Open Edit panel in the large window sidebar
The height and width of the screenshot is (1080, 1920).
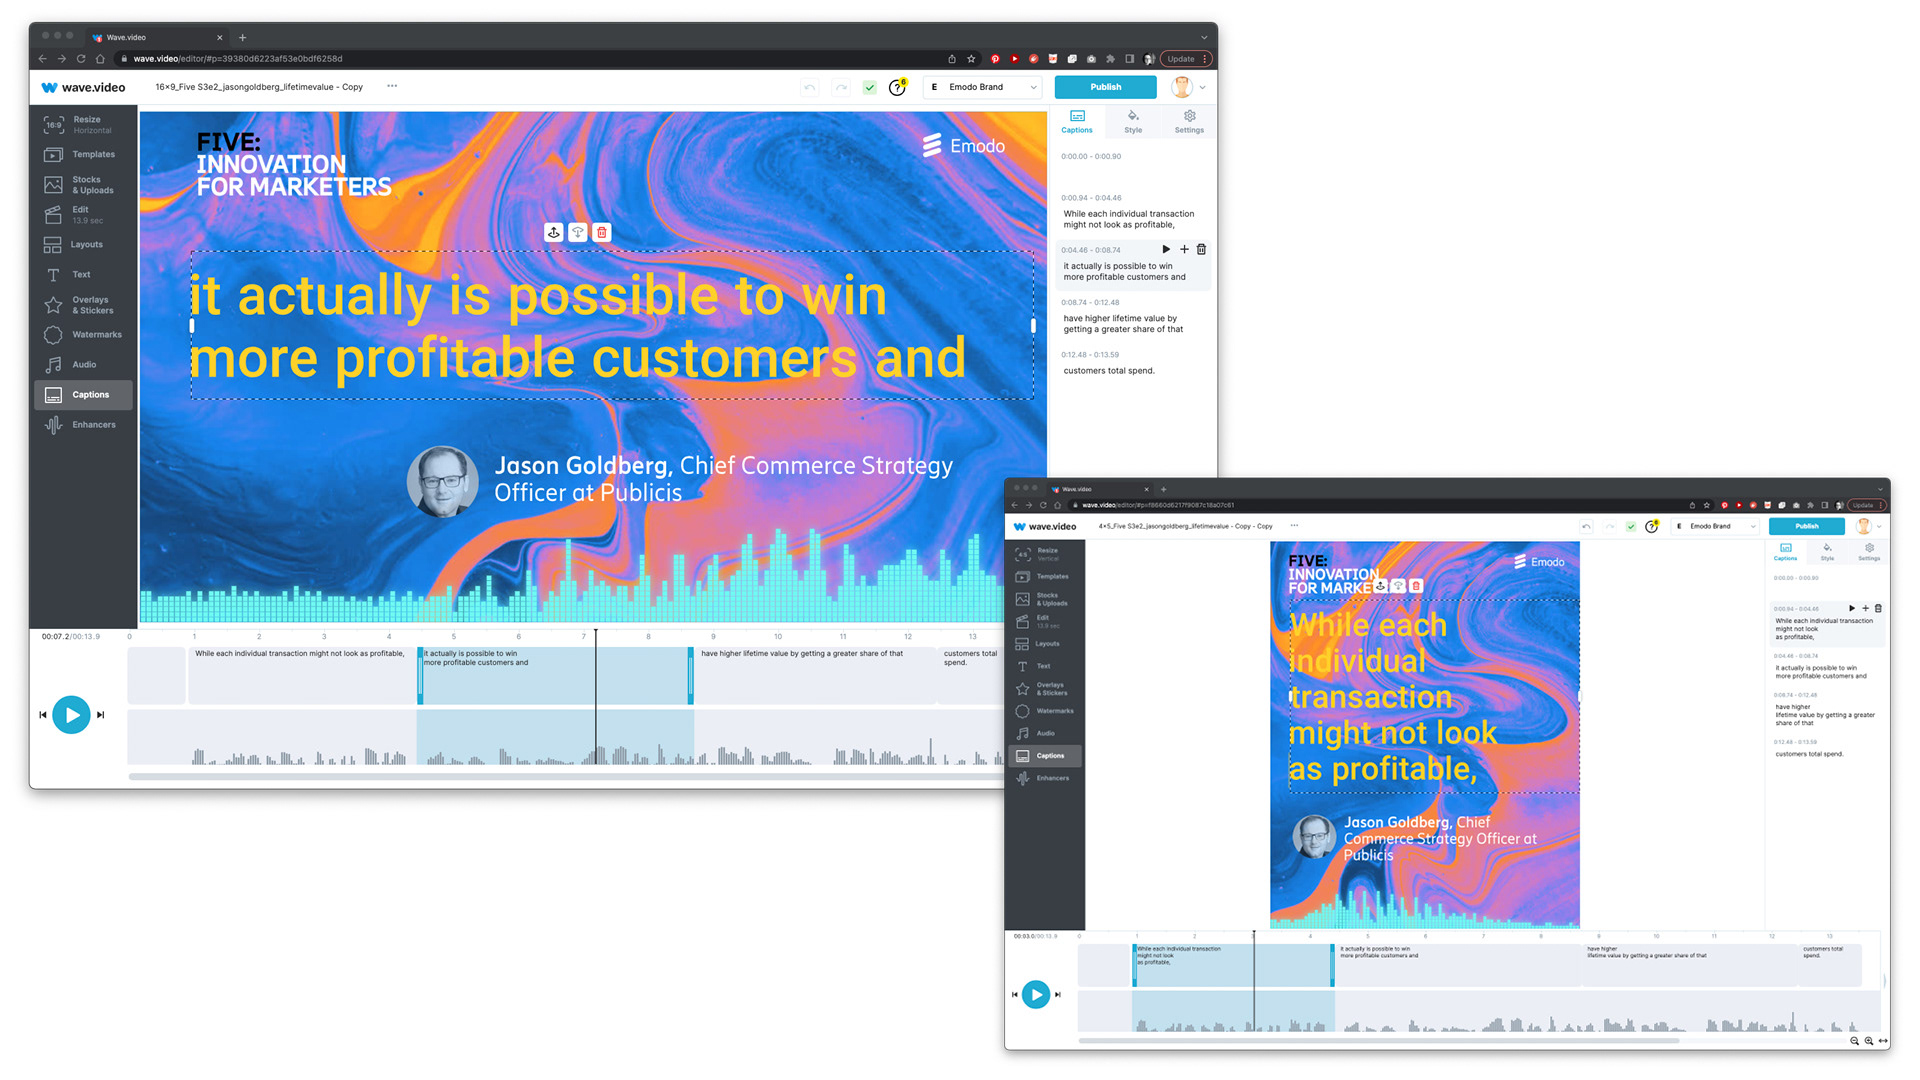(83, 215)
